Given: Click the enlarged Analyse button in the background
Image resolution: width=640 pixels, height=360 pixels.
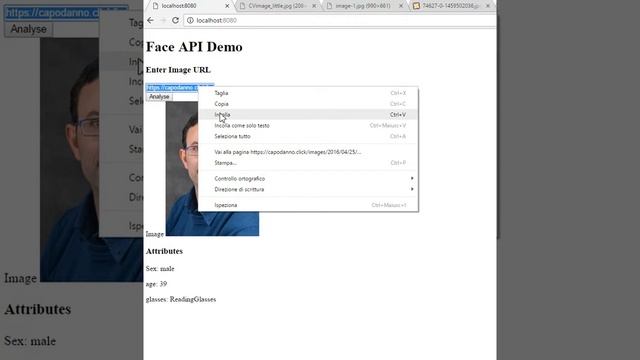Looking at the screenshot, I should tap(29, 29).
